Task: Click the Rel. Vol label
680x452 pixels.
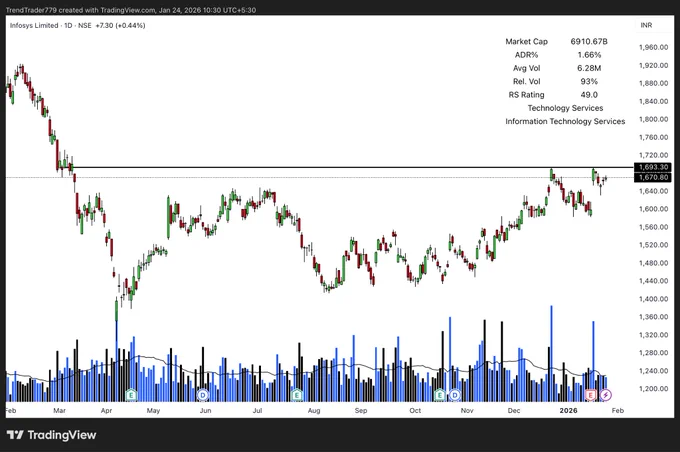Action: point(526,82)
